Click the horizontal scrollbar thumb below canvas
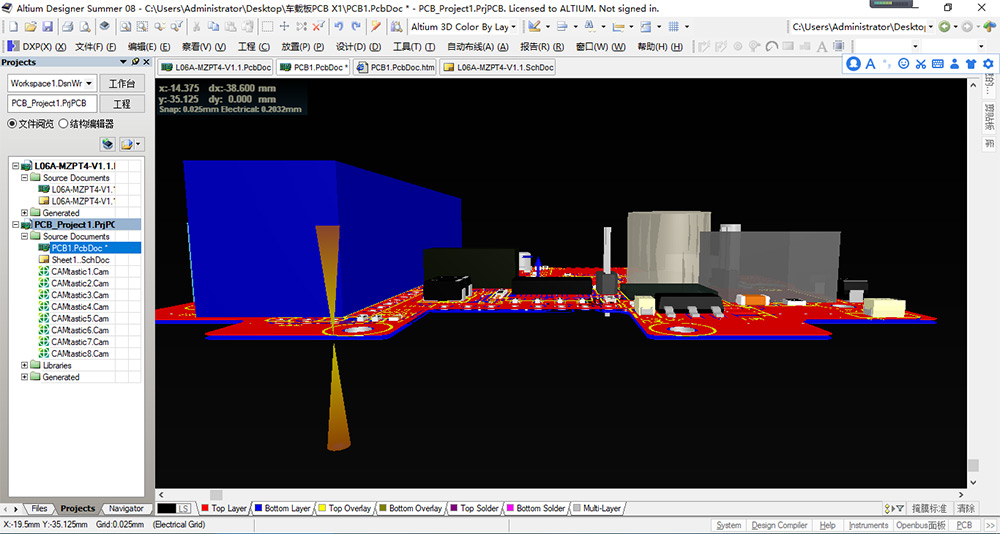The width and height of the screenshot is (1000, 534). click(216, 495)
